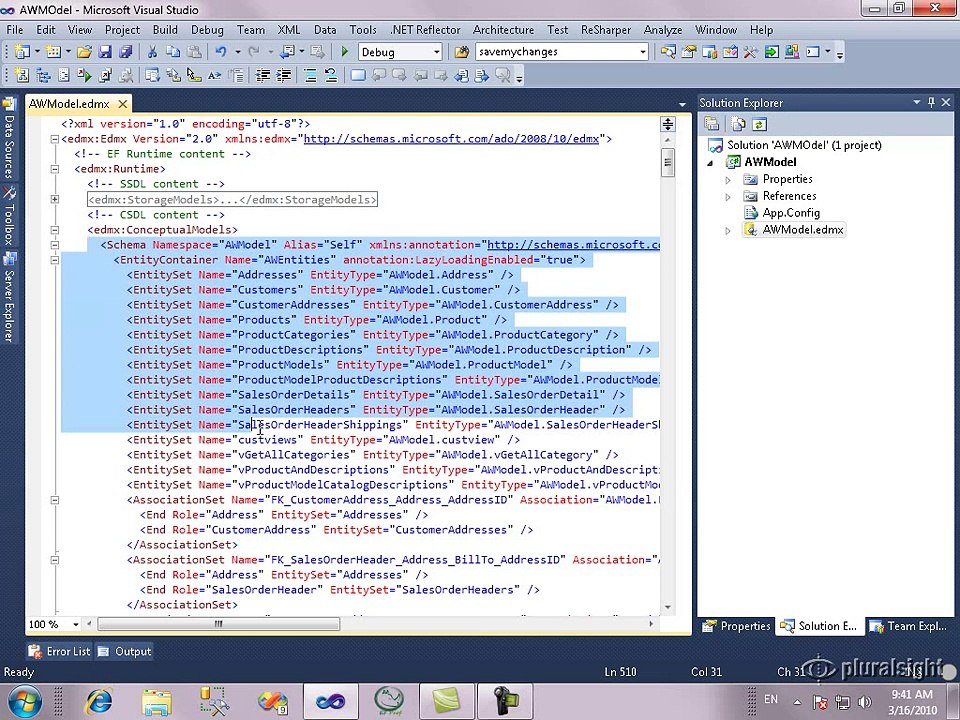Open Solution Explorer window position dropdown
960x720 pixels.
click(917, 102)
